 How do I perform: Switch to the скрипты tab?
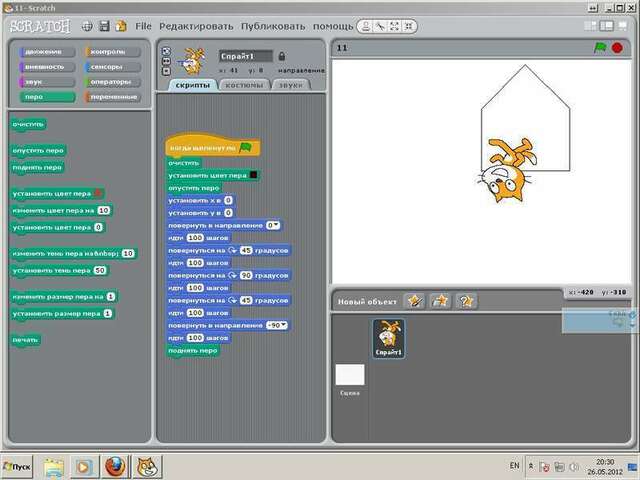click(x=192, y=85)
